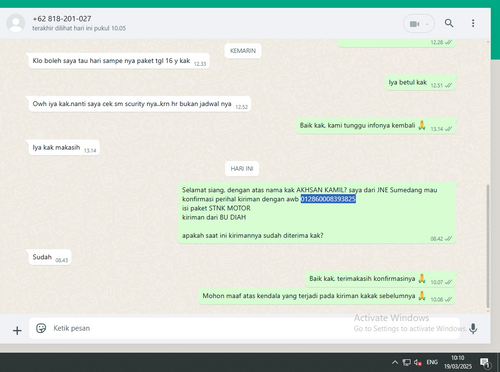The image size is (500, 372).
Task: Click the microphone voice message icon
Action: pyautogui.click(x=473, y=329)
